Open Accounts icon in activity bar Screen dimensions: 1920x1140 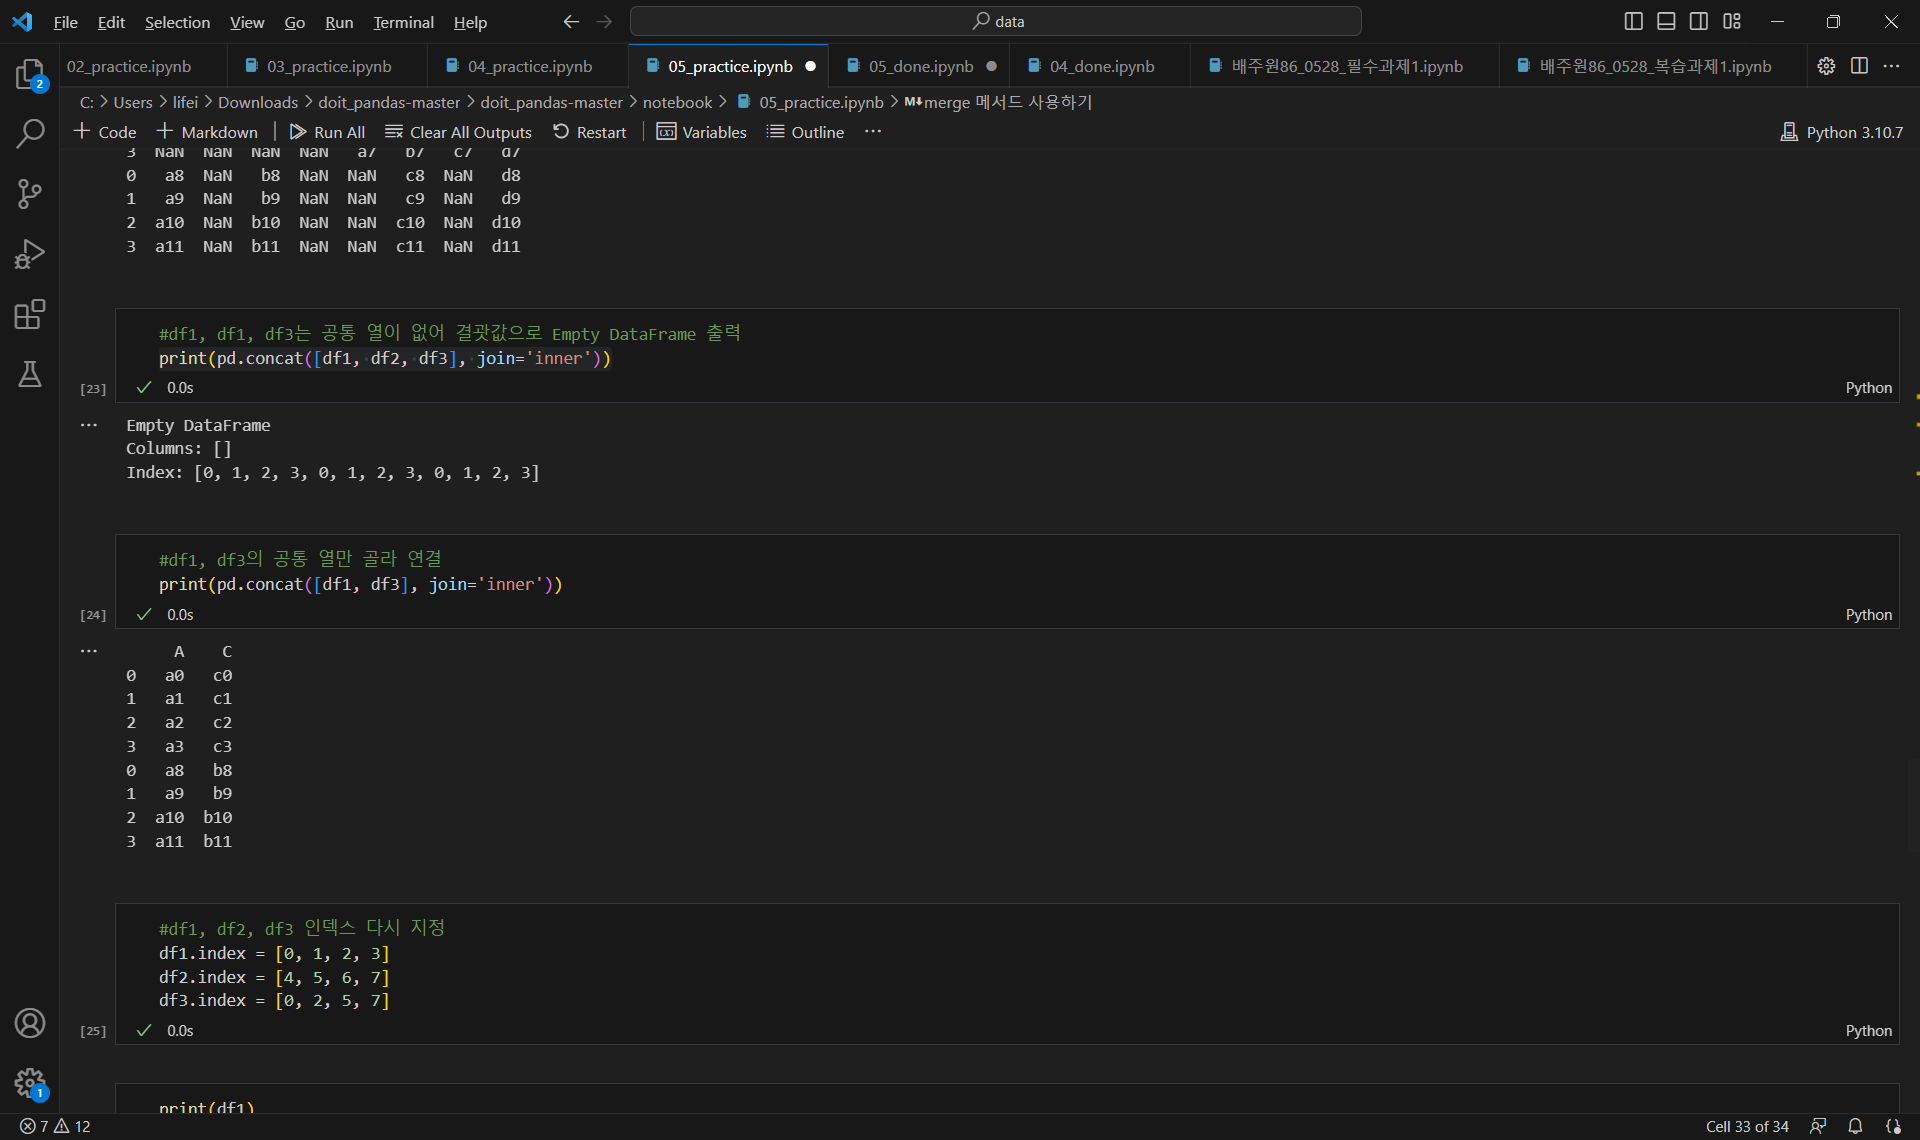(30, 1023)
